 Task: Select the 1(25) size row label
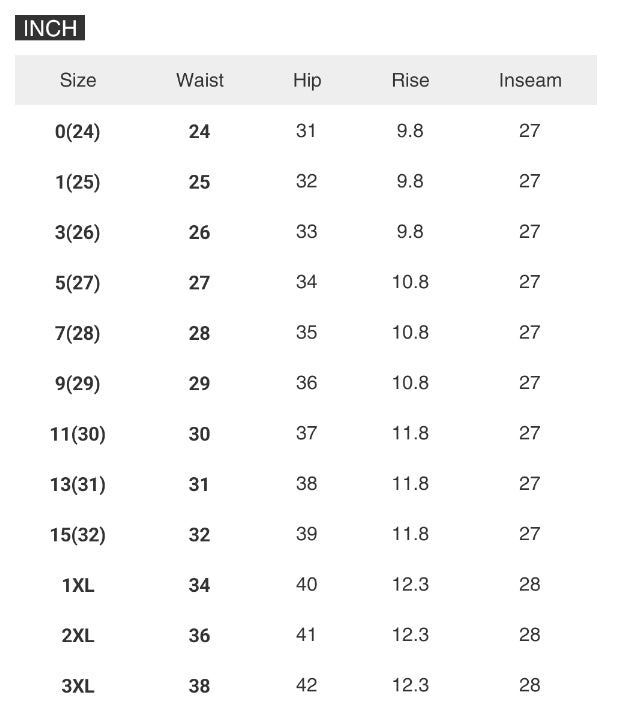point(78,182)
